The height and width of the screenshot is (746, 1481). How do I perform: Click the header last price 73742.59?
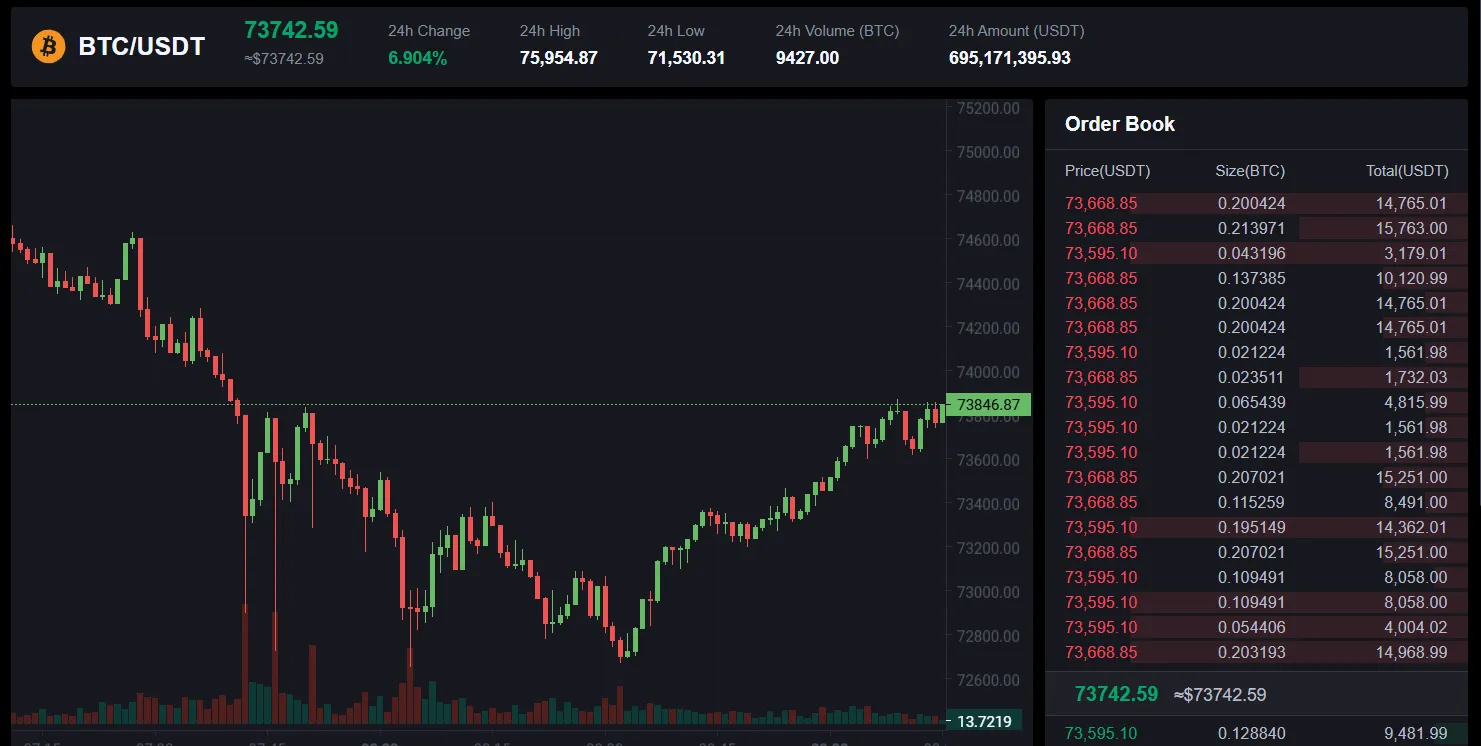[291, 30]
